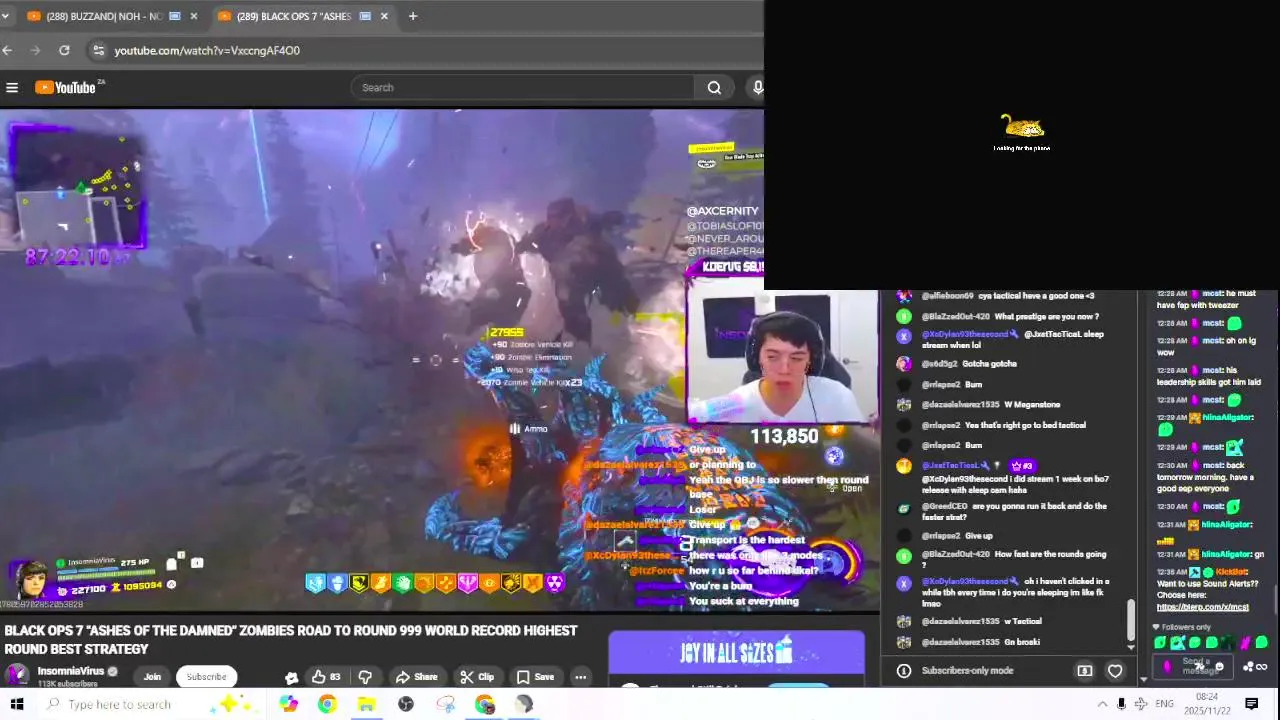Open the InsomniaVirus channel avatar
1280x720 pixels.
[17, 675]
